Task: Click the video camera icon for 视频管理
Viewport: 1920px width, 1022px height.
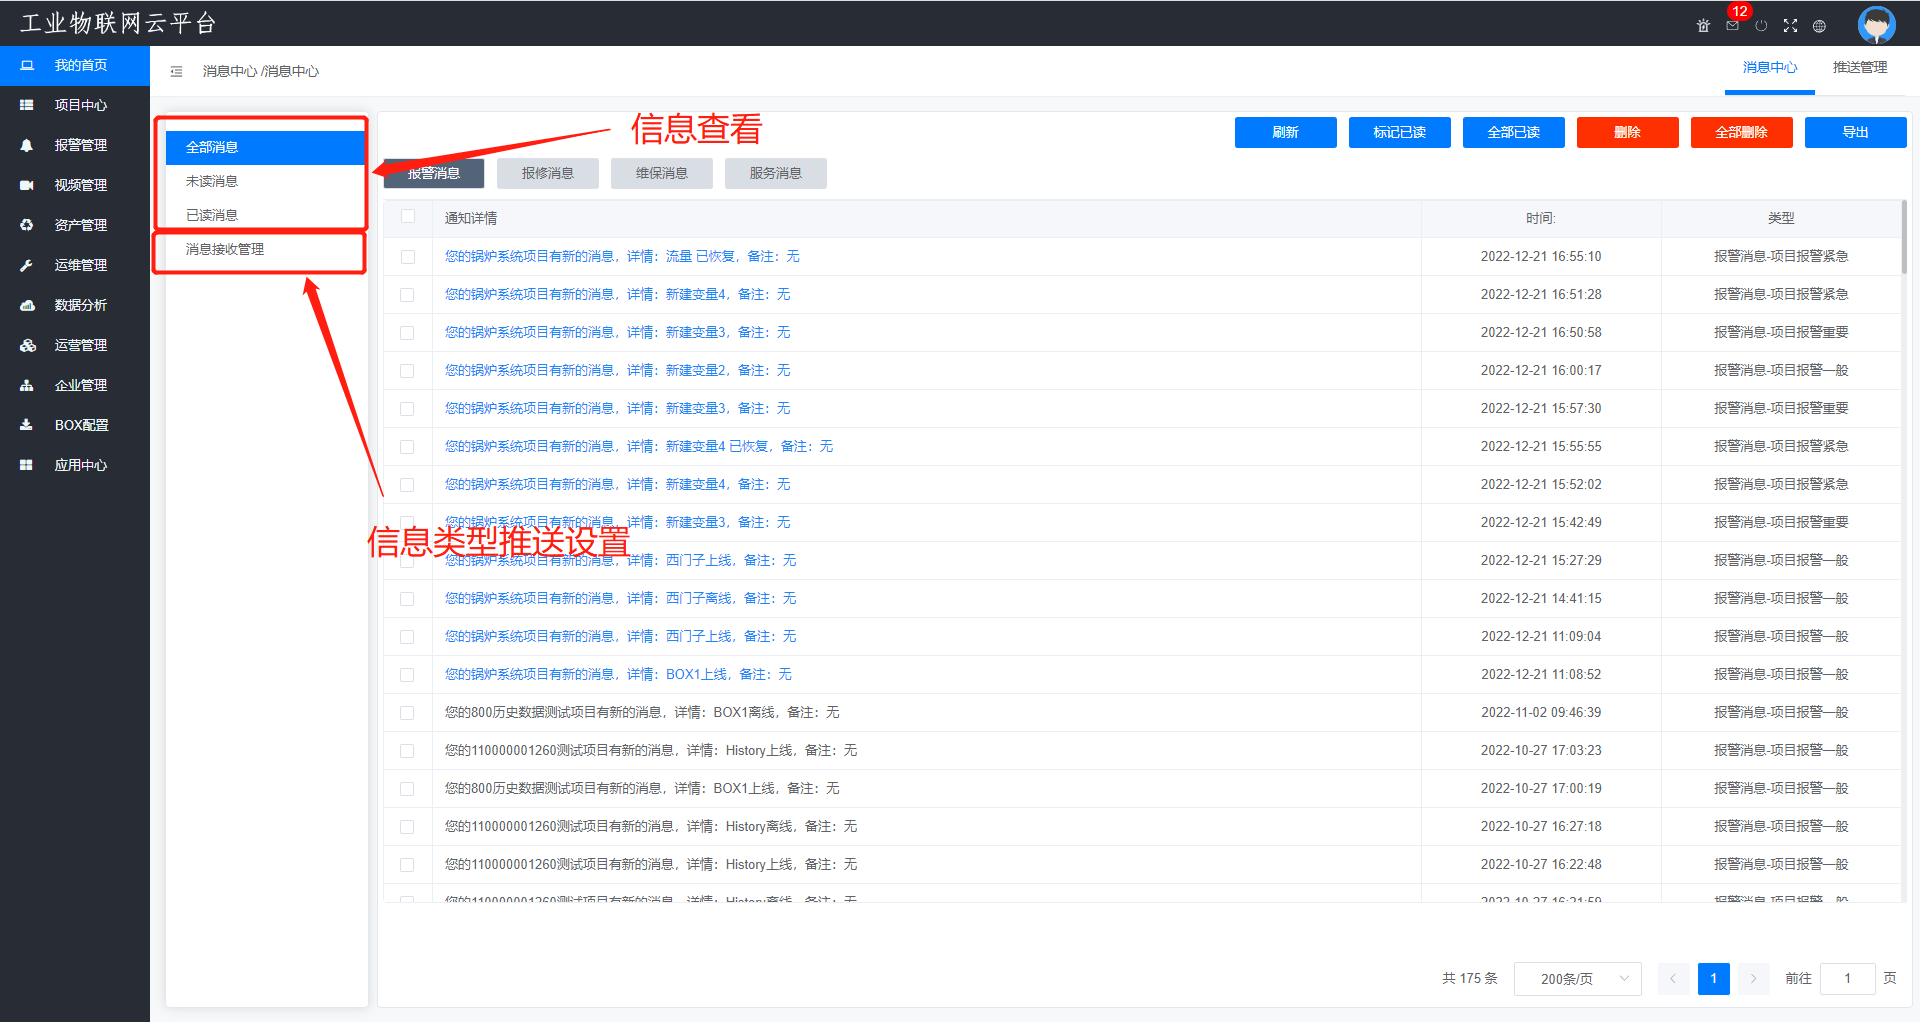Action: (27, 185)
